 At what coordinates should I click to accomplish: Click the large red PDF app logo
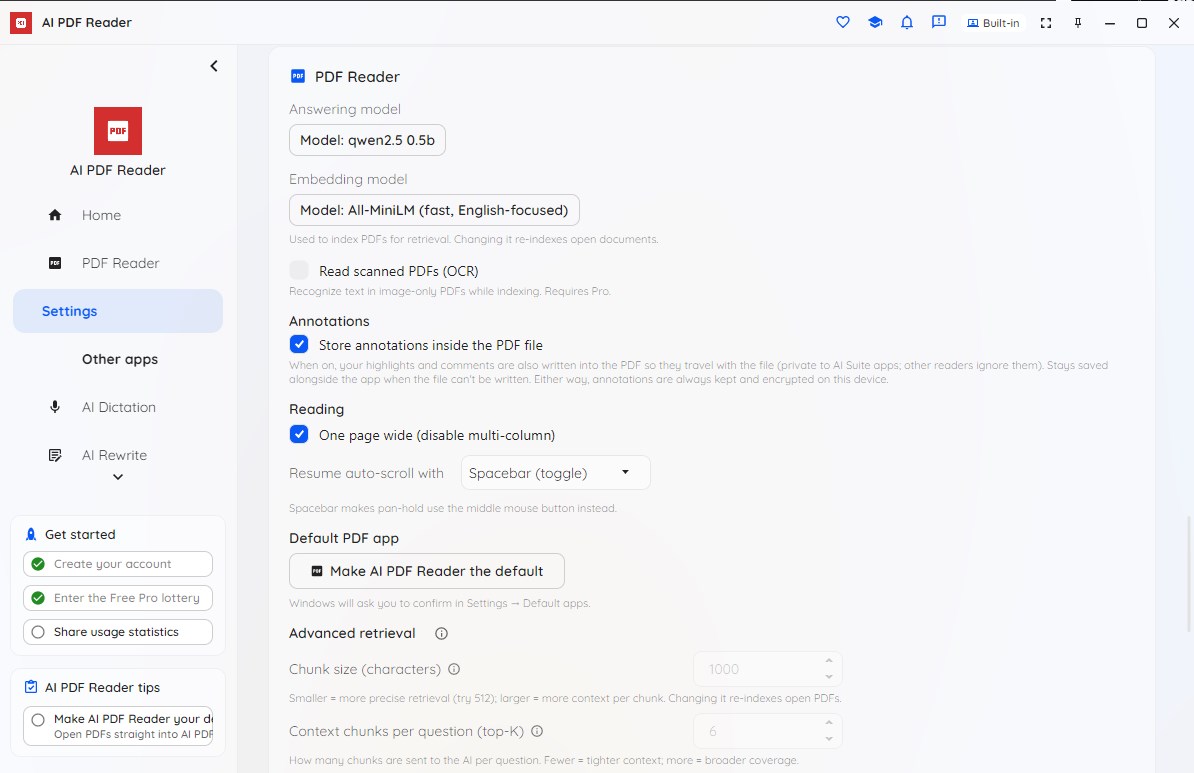point(117,131)
